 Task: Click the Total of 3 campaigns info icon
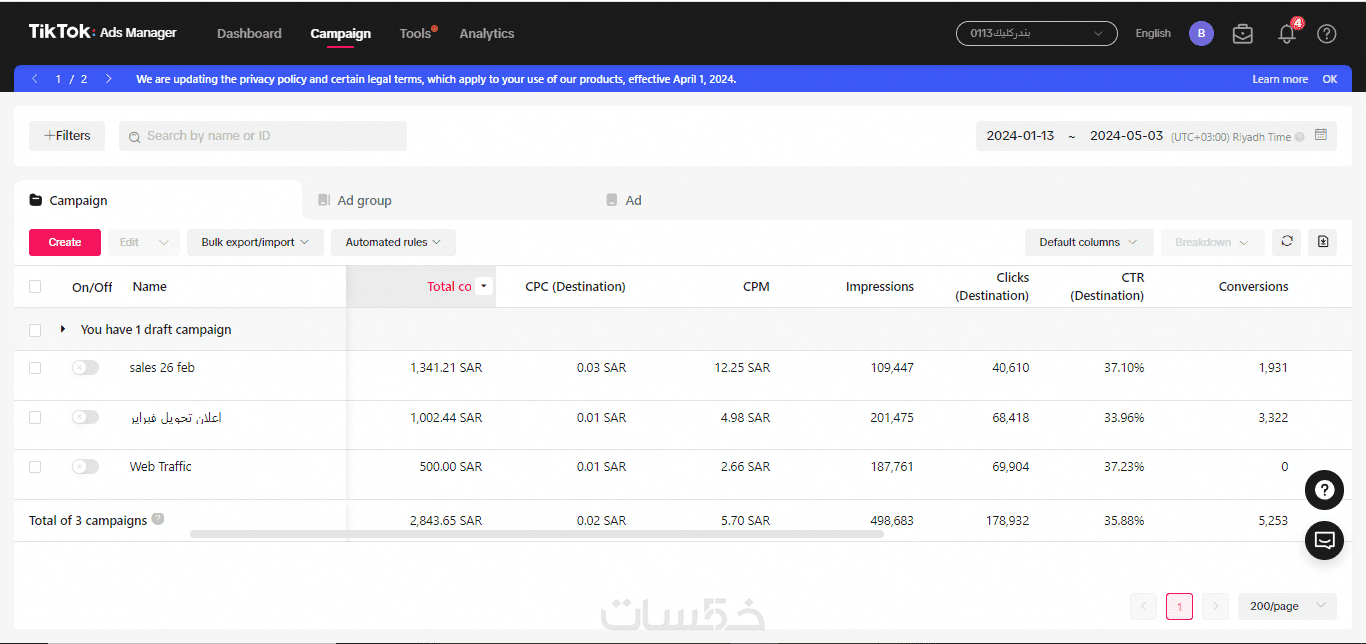(157, 519)
